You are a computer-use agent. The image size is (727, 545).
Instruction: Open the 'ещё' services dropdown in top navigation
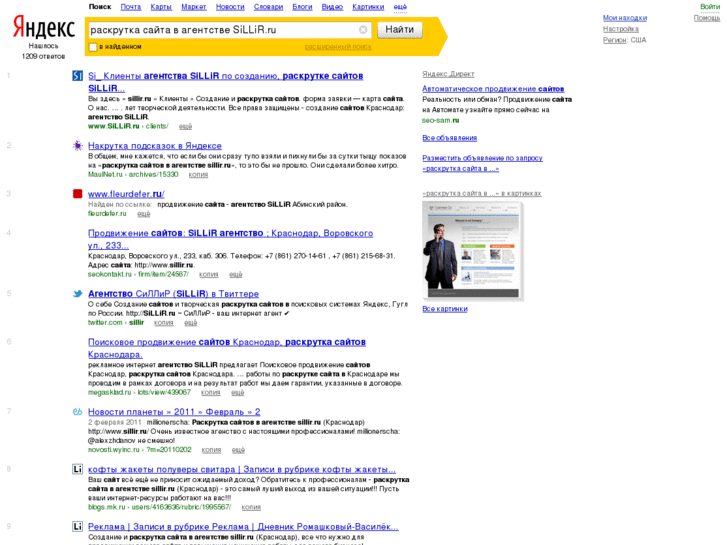[400, 7]
